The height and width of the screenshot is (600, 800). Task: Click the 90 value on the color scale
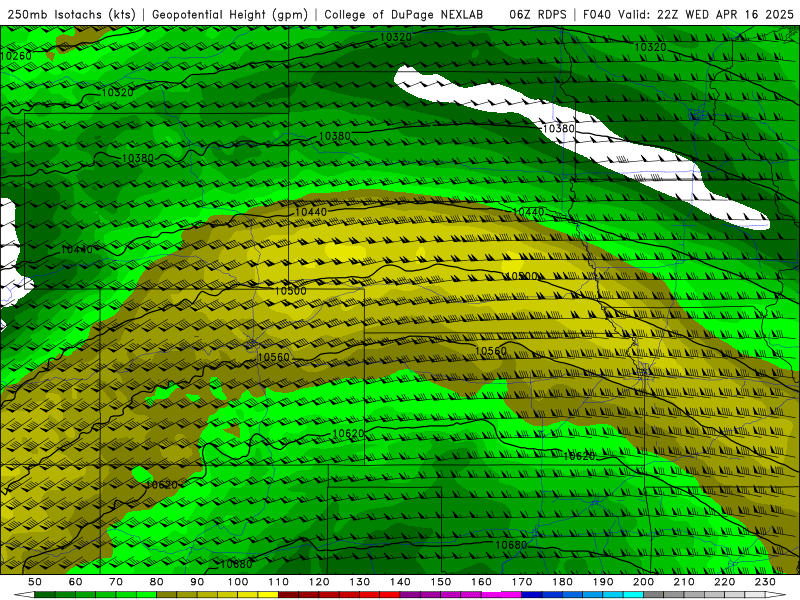point(197,582)
